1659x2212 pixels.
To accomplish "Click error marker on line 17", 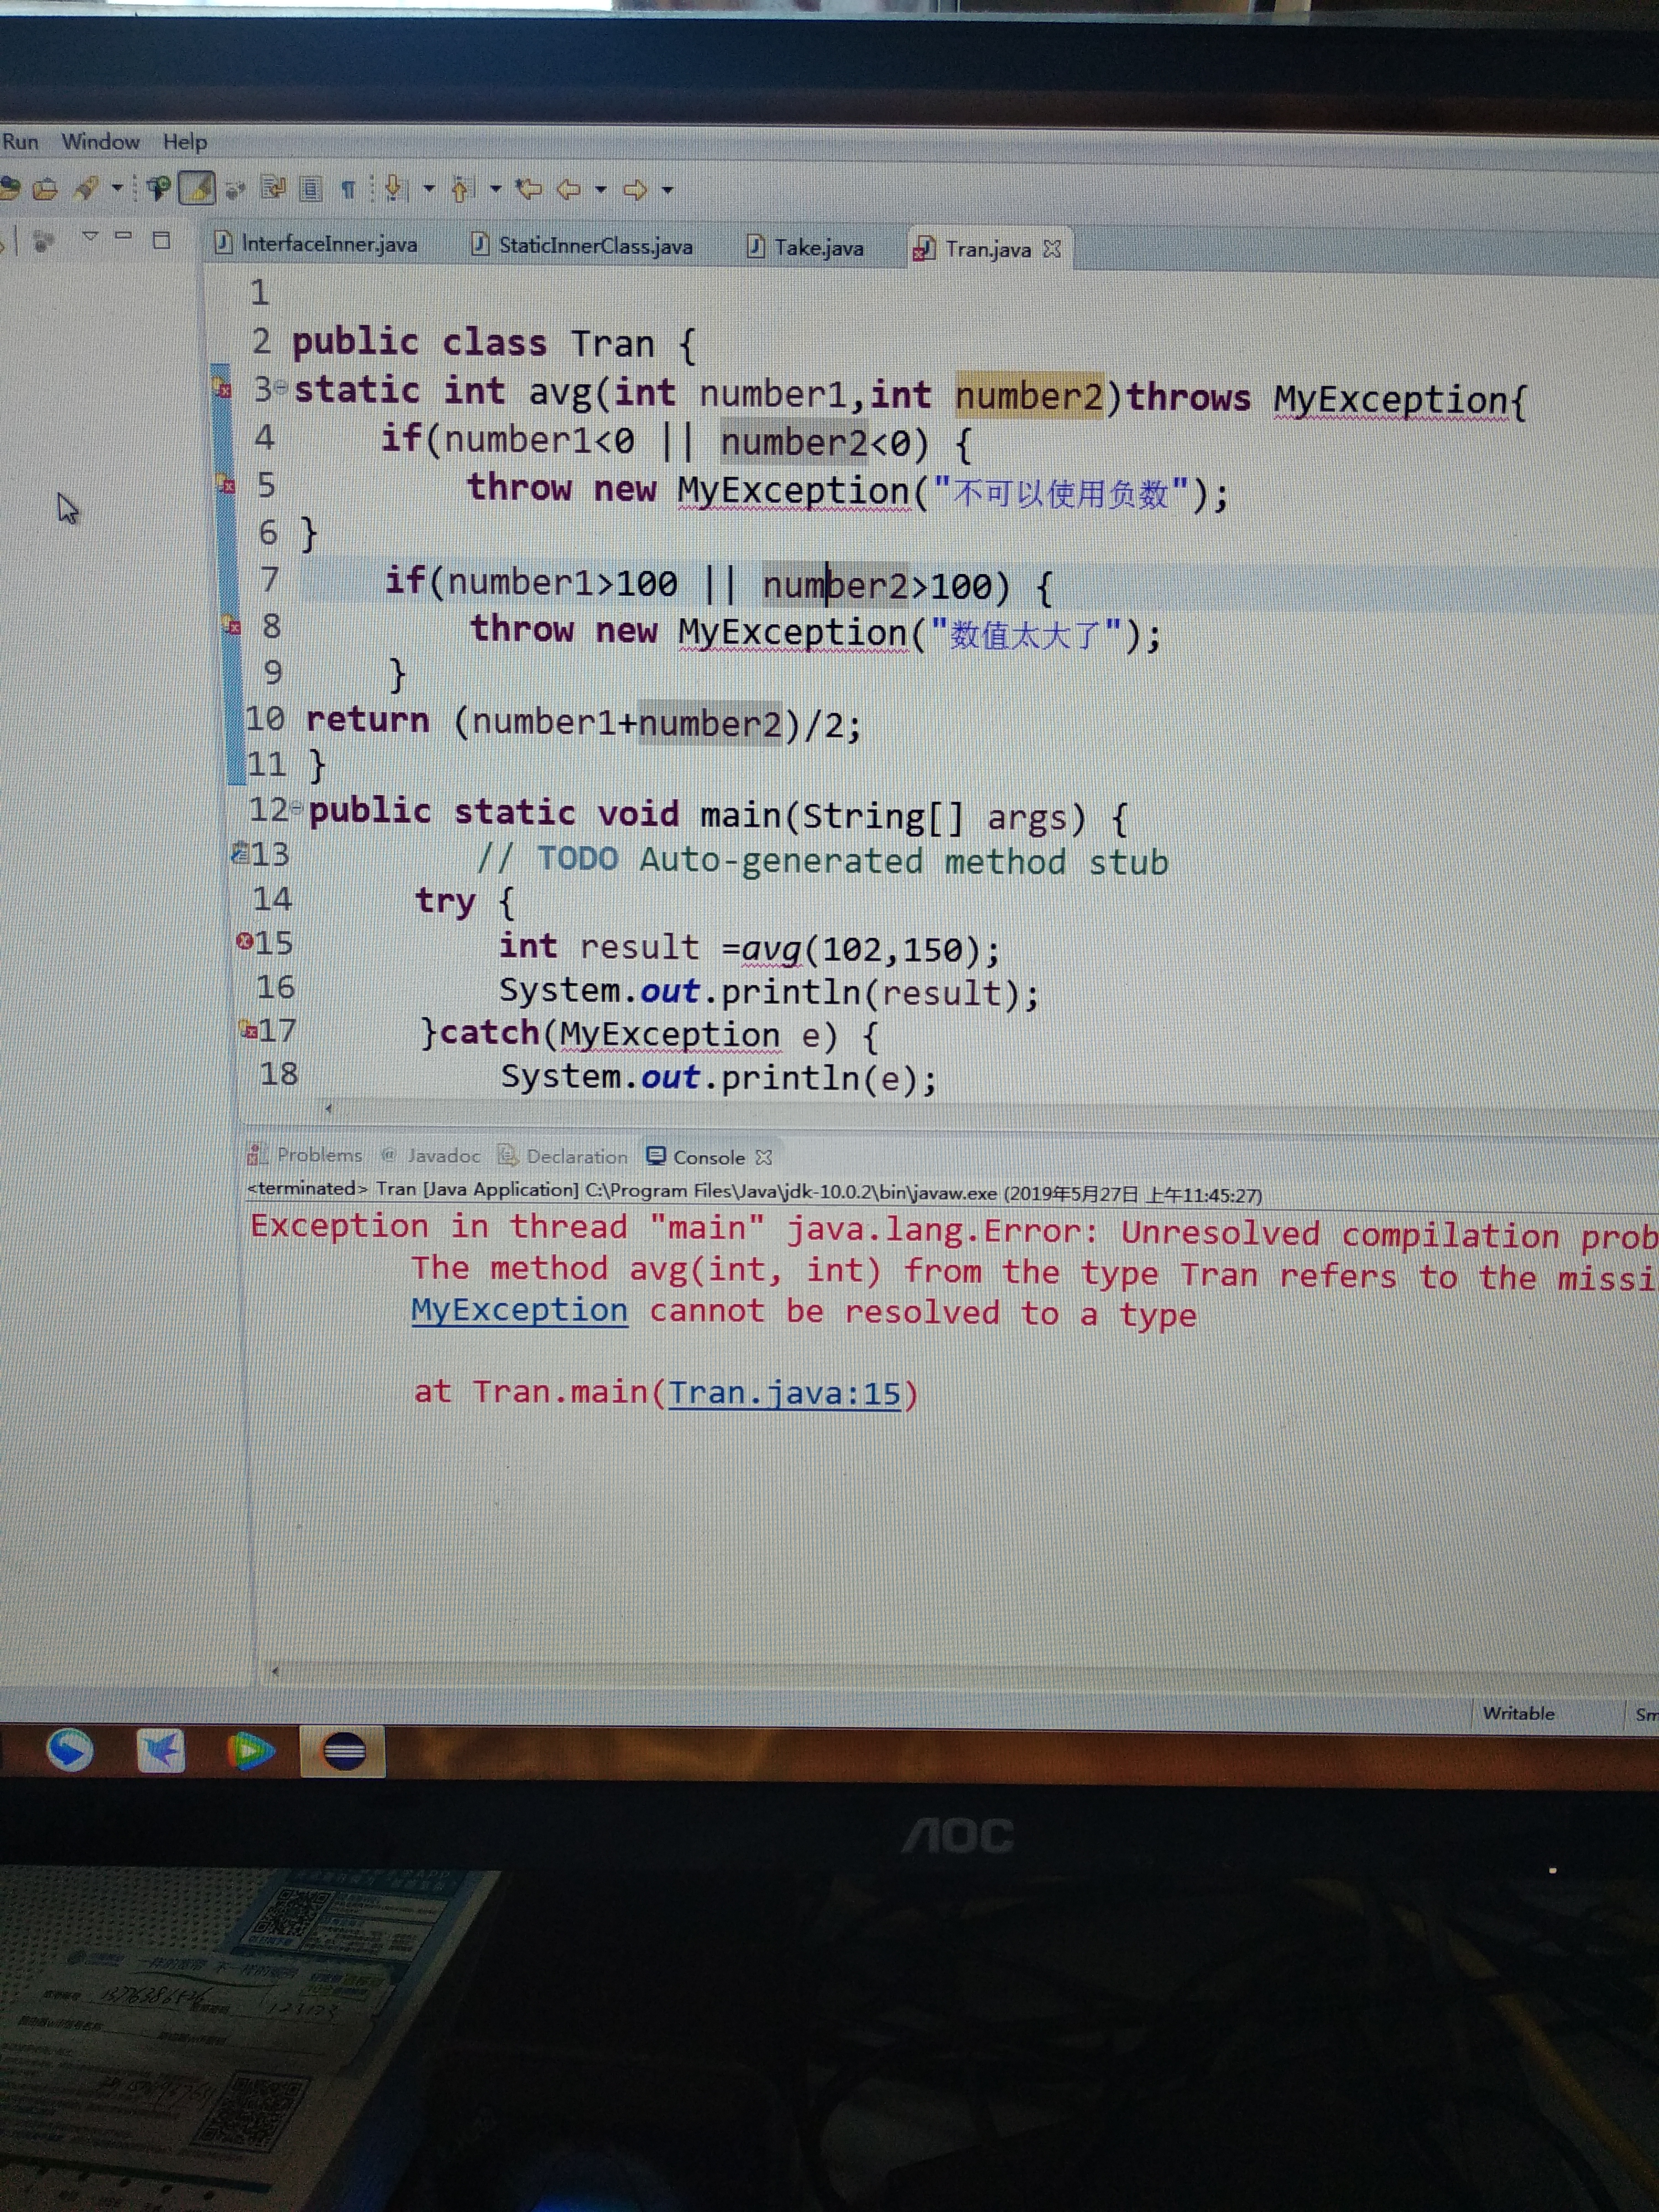I will [x=248, y=1028].
